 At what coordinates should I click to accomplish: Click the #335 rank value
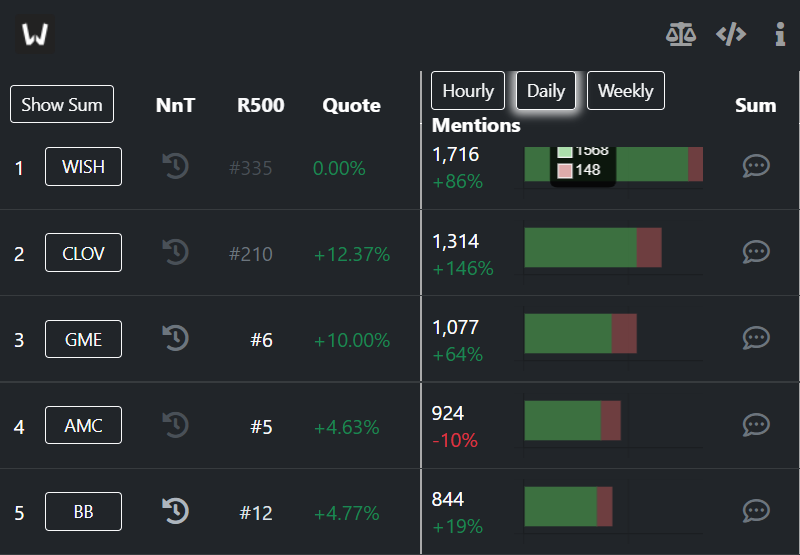[x=251, y=168]
